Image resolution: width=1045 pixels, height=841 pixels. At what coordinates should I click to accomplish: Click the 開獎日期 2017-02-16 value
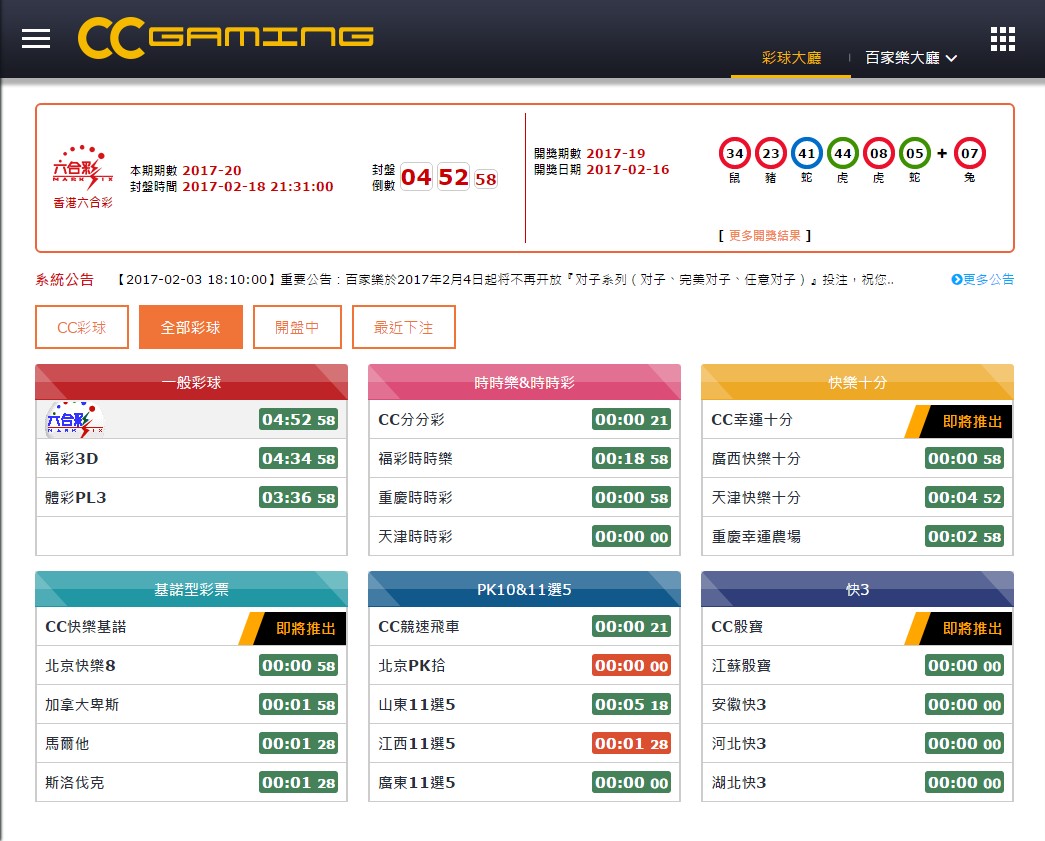(x=628, y=169)
